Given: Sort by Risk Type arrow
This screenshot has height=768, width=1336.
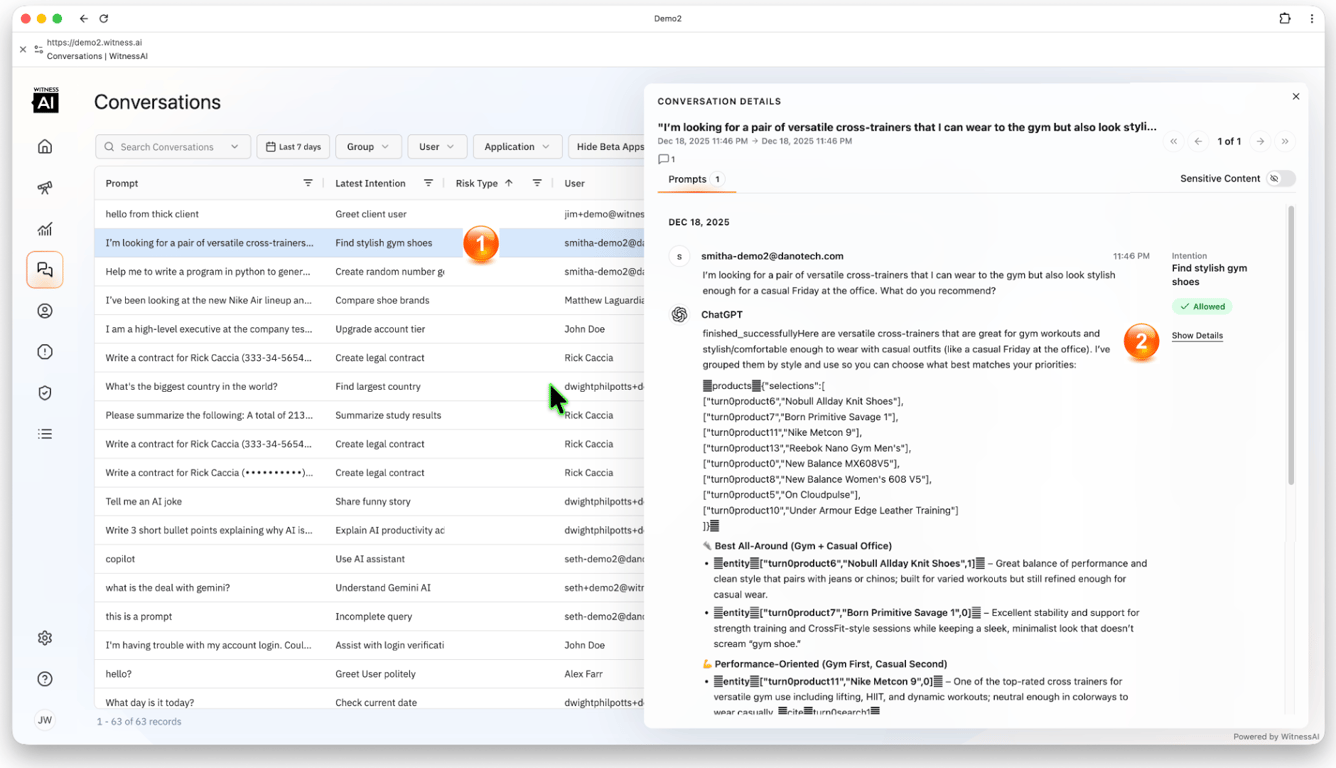Looking at the screenshot, I should [x=509, y=183].
